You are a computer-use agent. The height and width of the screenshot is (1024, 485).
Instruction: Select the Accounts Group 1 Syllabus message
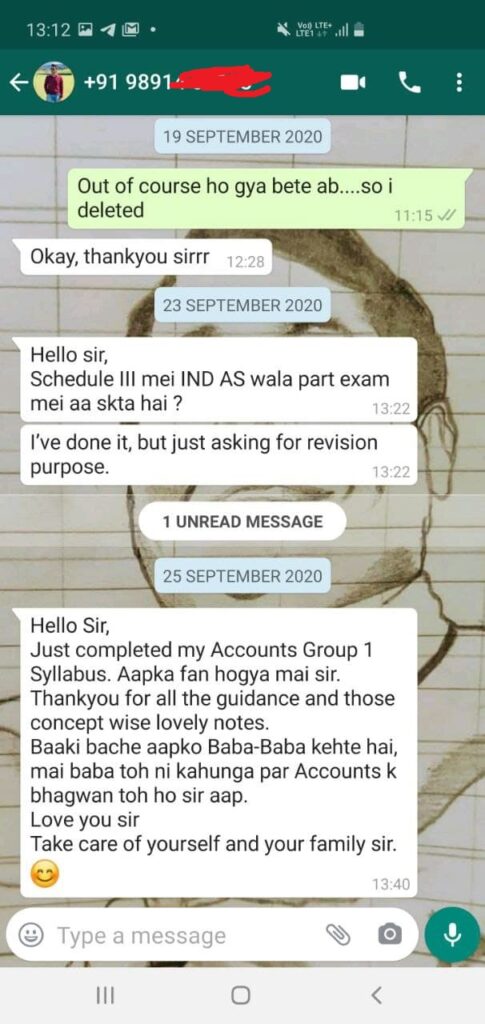point(219,752)
